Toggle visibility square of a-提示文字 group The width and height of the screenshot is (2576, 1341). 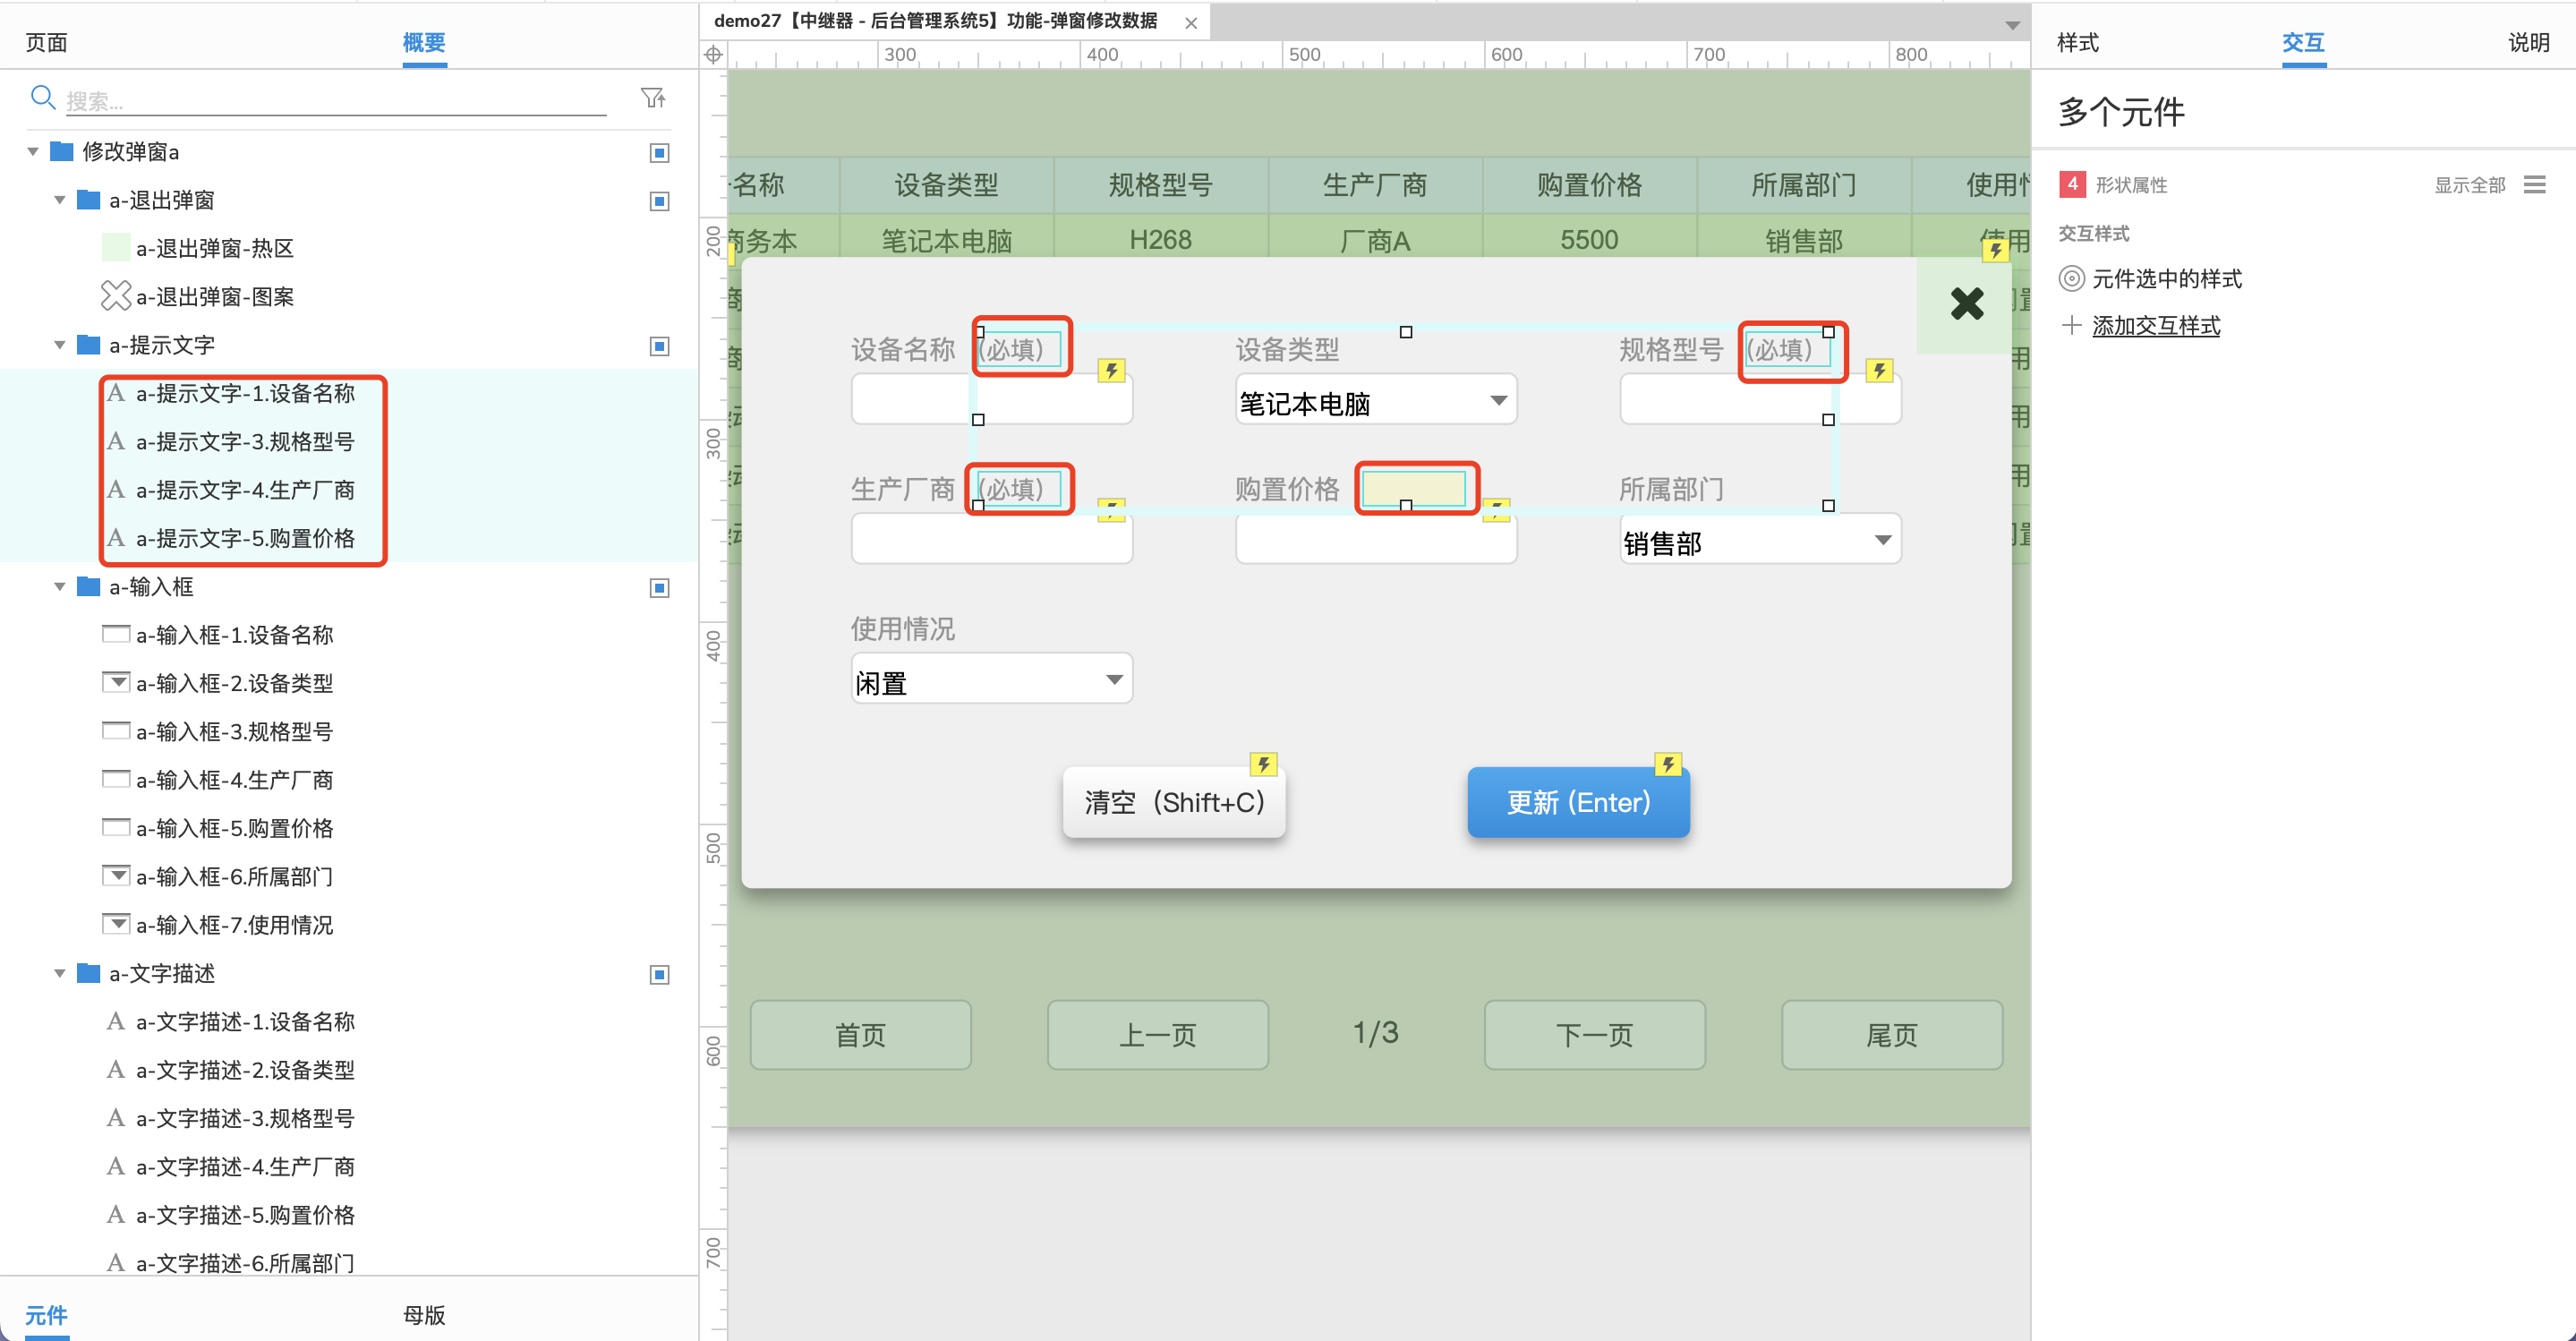pyautogui.click(x=659, y=346)
